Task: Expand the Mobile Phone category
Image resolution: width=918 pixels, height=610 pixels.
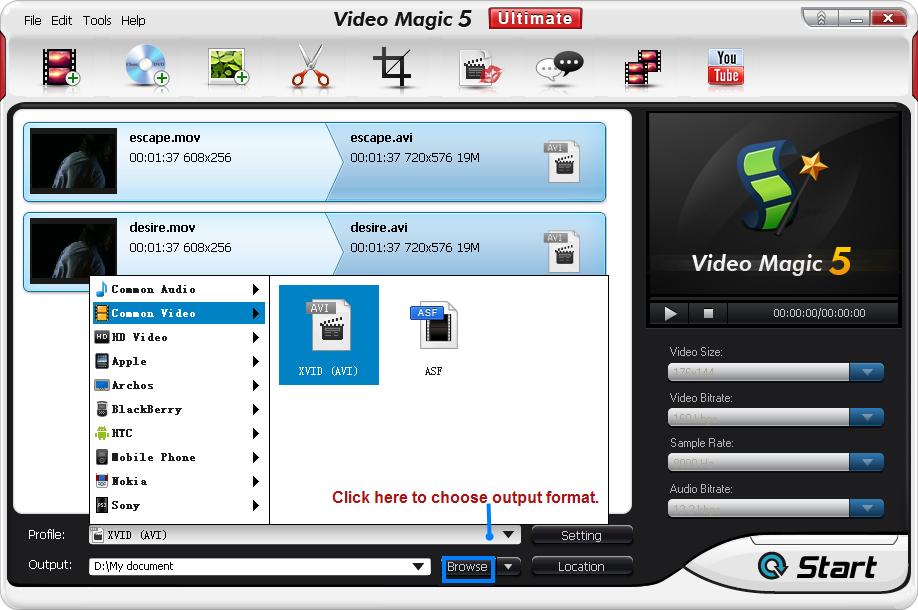Action: coord(179,457)
